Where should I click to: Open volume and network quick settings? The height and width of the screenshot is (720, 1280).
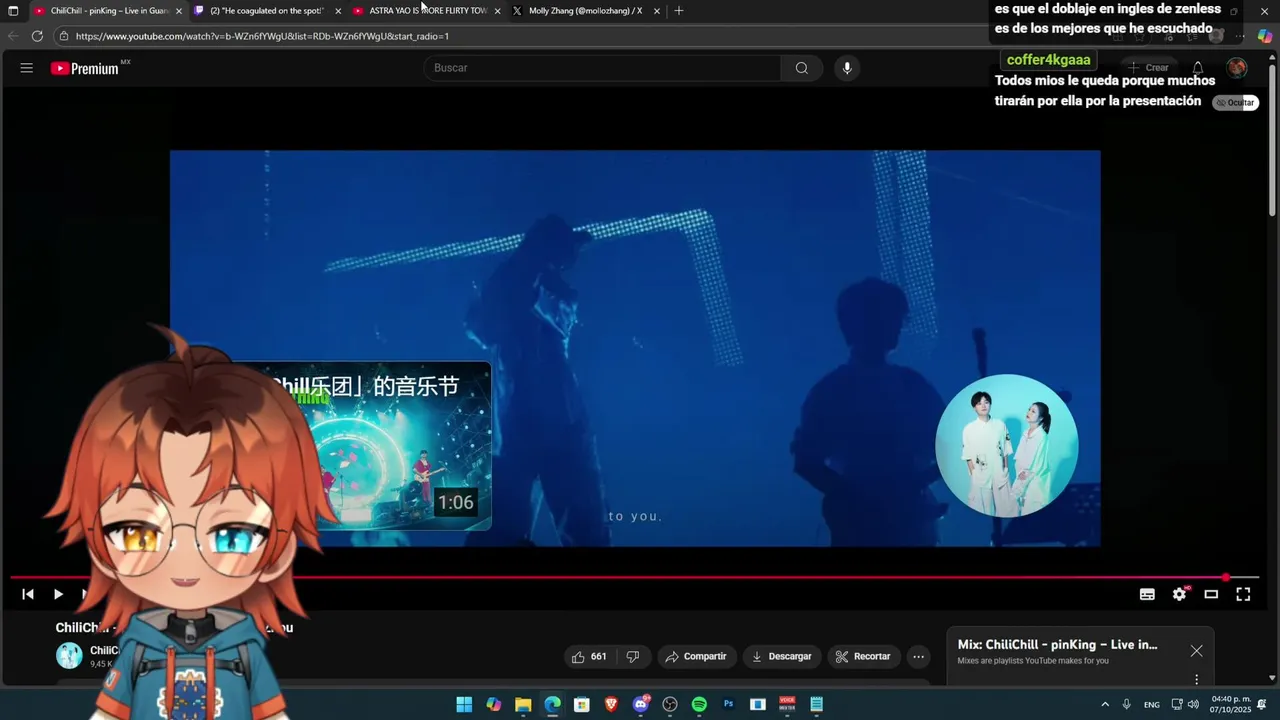pyautogui.click(x=1185, y=704)
